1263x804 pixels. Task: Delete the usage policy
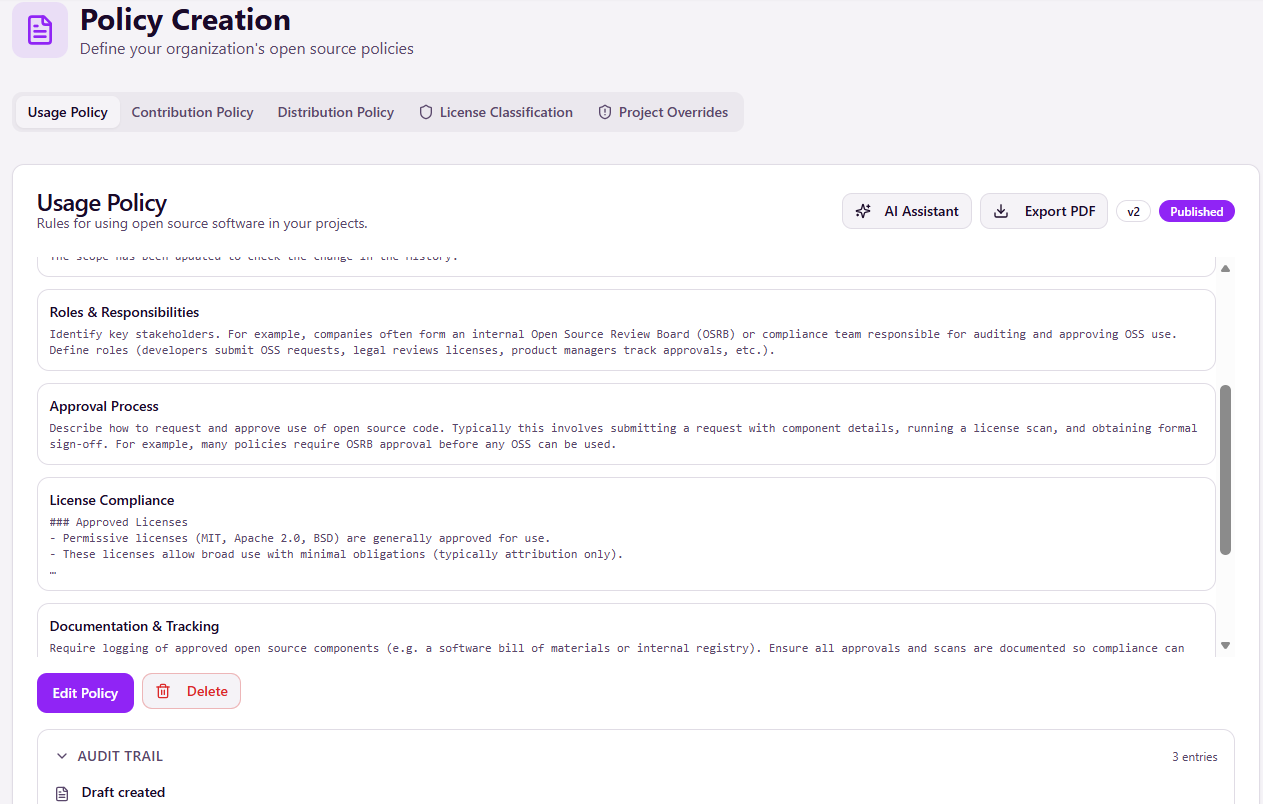[x=191, y=691]
